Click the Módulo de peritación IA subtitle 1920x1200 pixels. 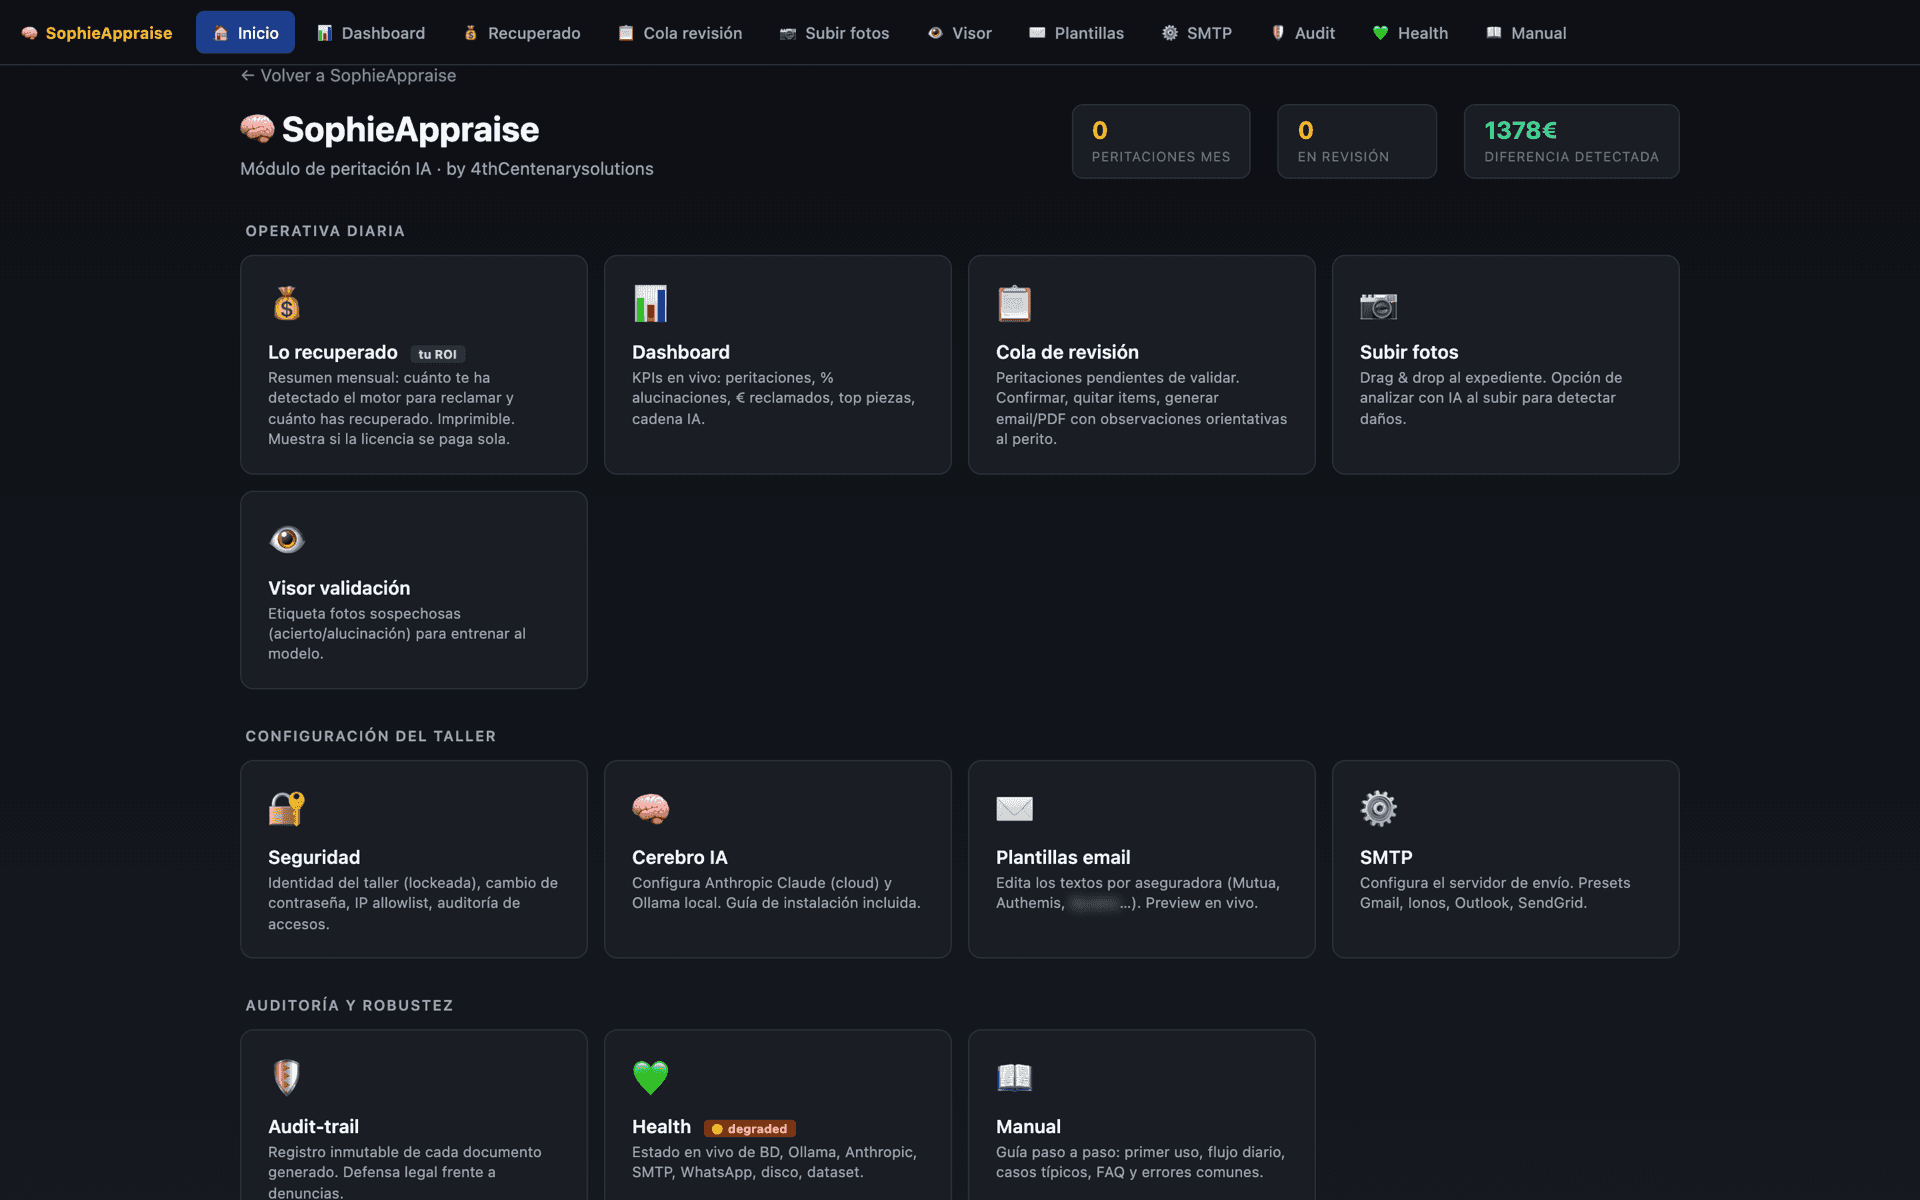[x=447, y=169]
